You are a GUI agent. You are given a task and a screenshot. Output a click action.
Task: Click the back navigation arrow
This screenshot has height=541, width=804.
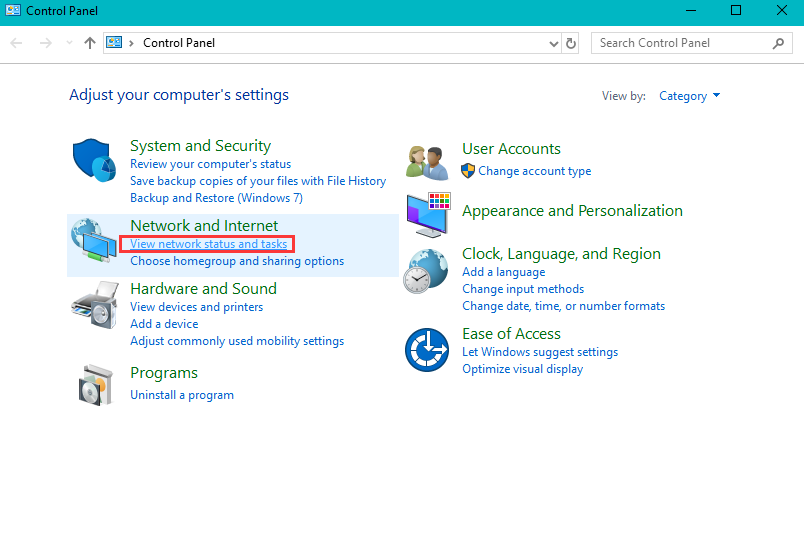16,43
